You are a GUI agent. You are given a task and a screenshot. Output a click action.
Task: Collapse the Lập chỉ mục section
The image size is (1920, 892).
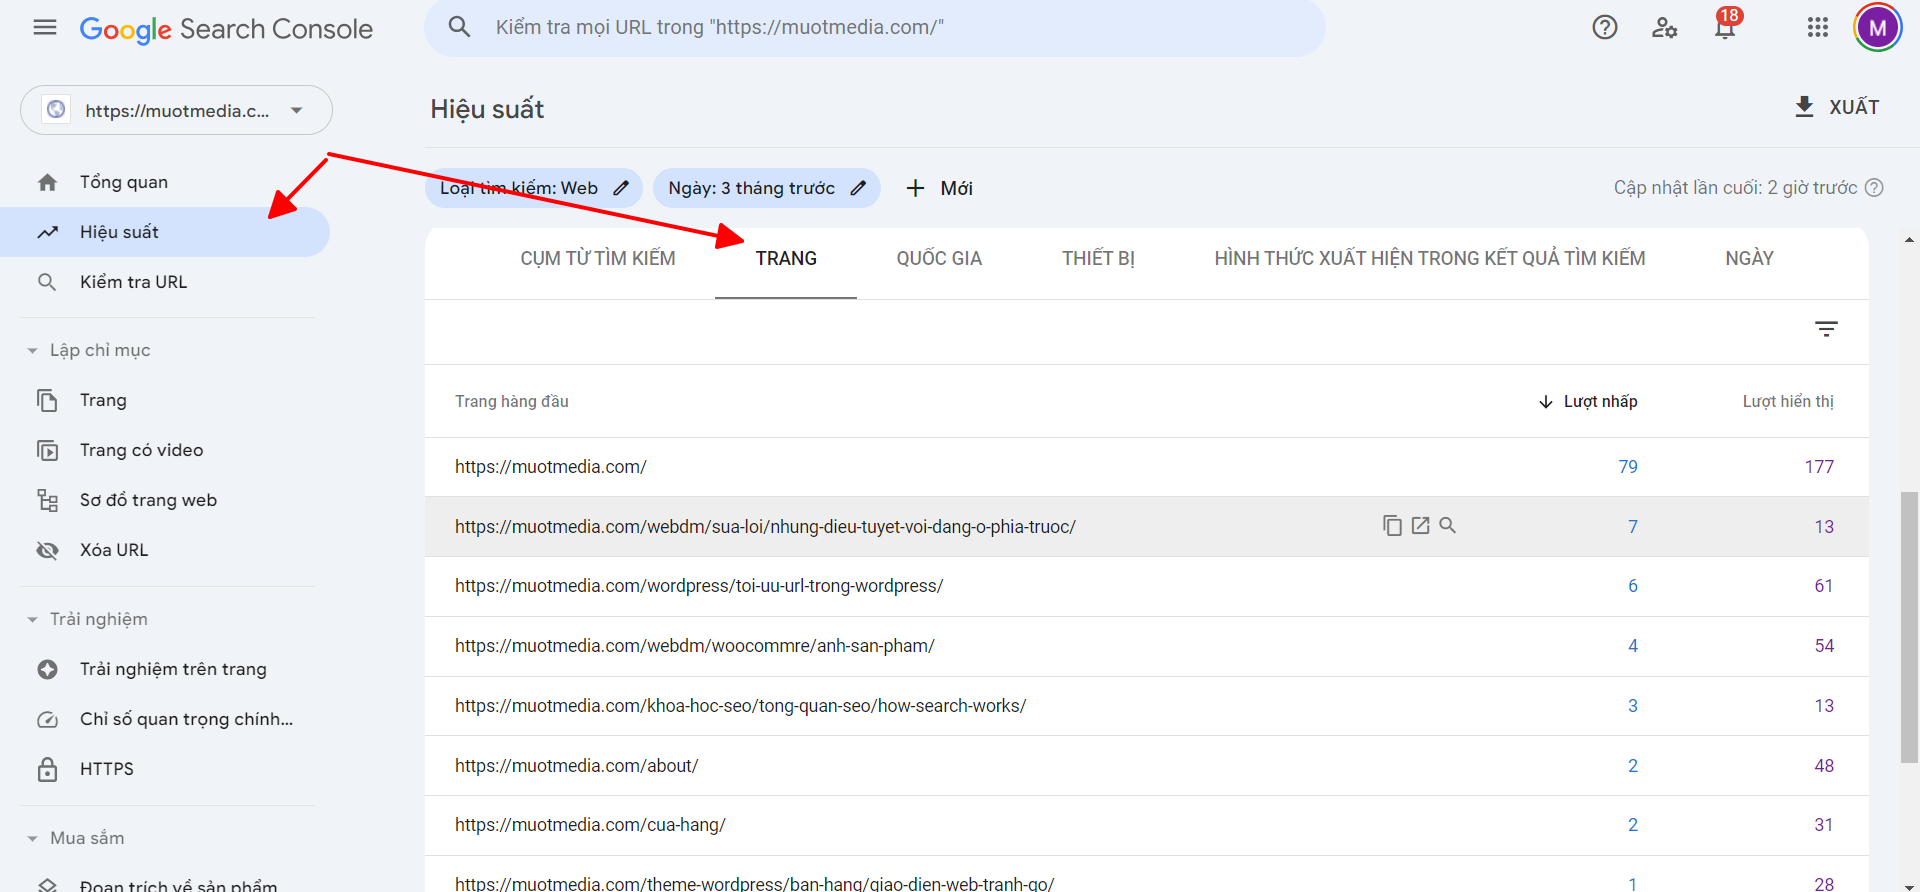point(32,351)
